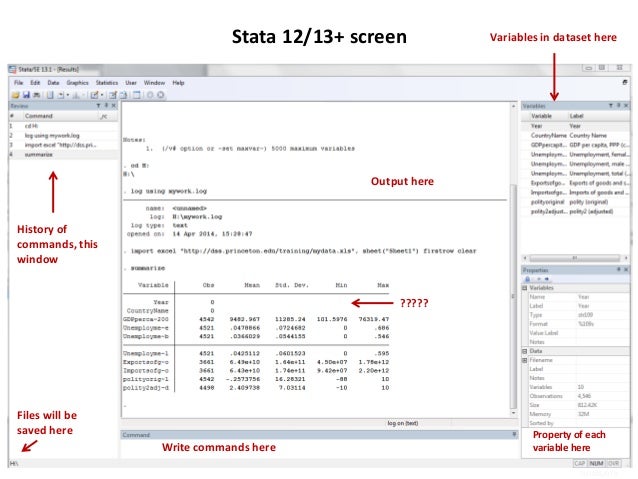Screen dimensions: 638x479
Task: Close the Review panel
Action: pos(114,105)
